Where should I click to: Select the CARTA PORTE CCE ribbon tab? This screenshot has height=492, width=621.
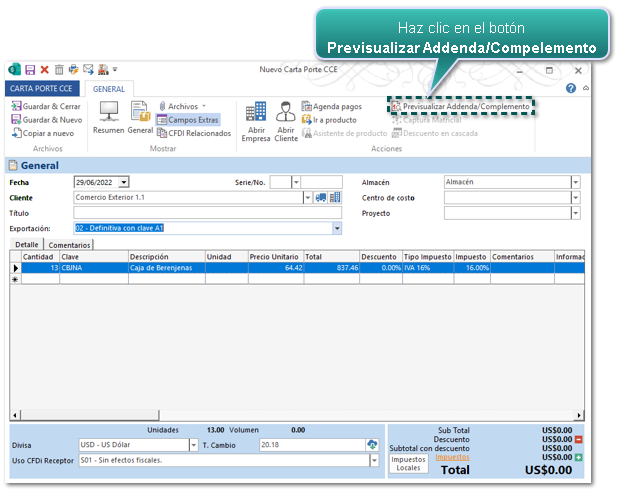[x=41, y=89]
